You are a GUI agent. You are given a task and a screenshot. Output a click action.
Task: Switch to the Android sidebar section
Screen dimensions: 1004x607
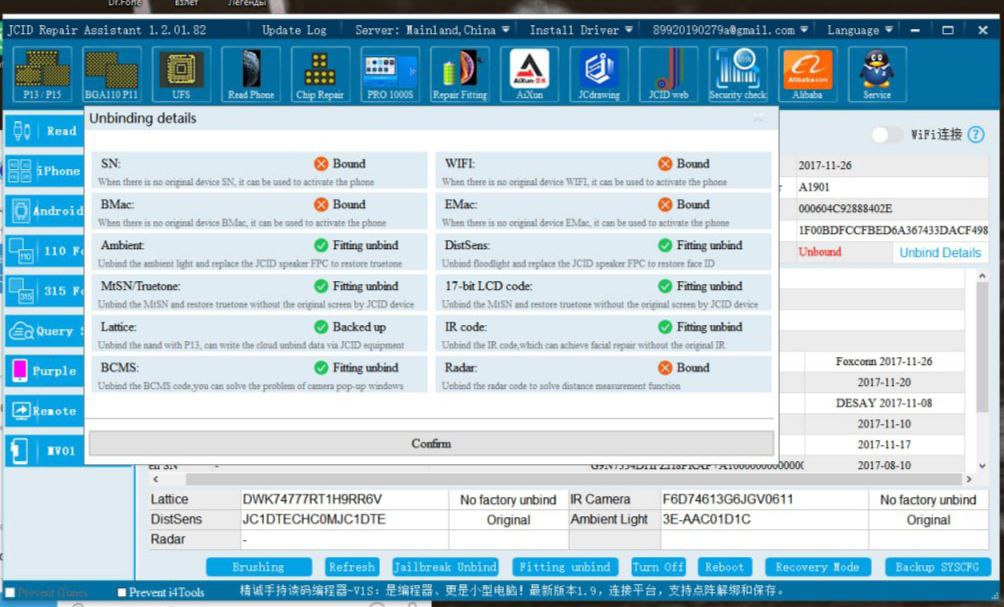(x=45, y=211)
